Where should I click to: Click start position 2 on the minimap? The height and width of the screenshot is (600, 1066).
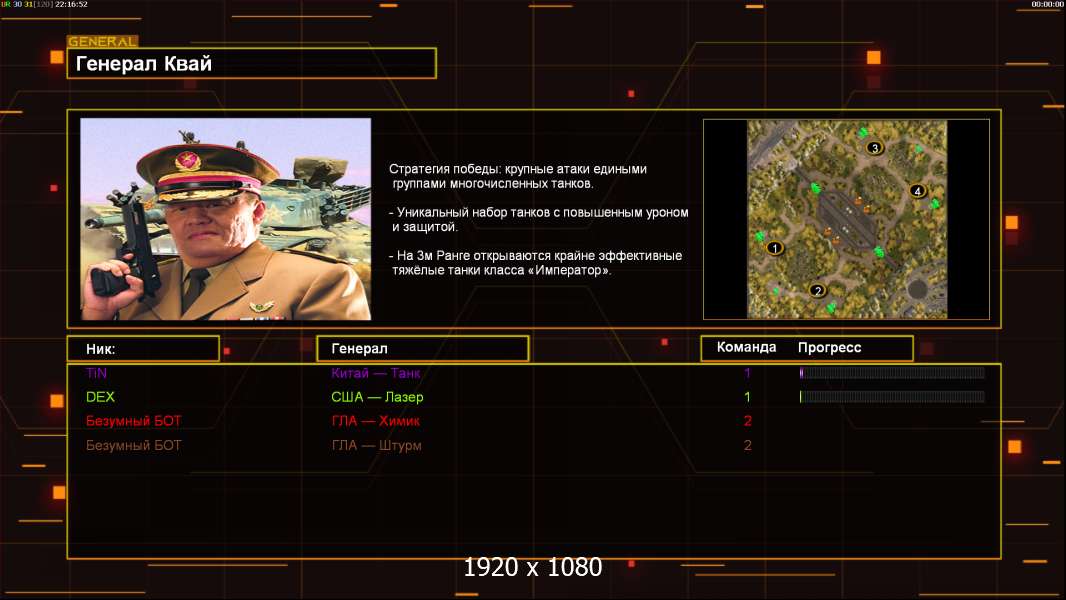pos(817,291)
